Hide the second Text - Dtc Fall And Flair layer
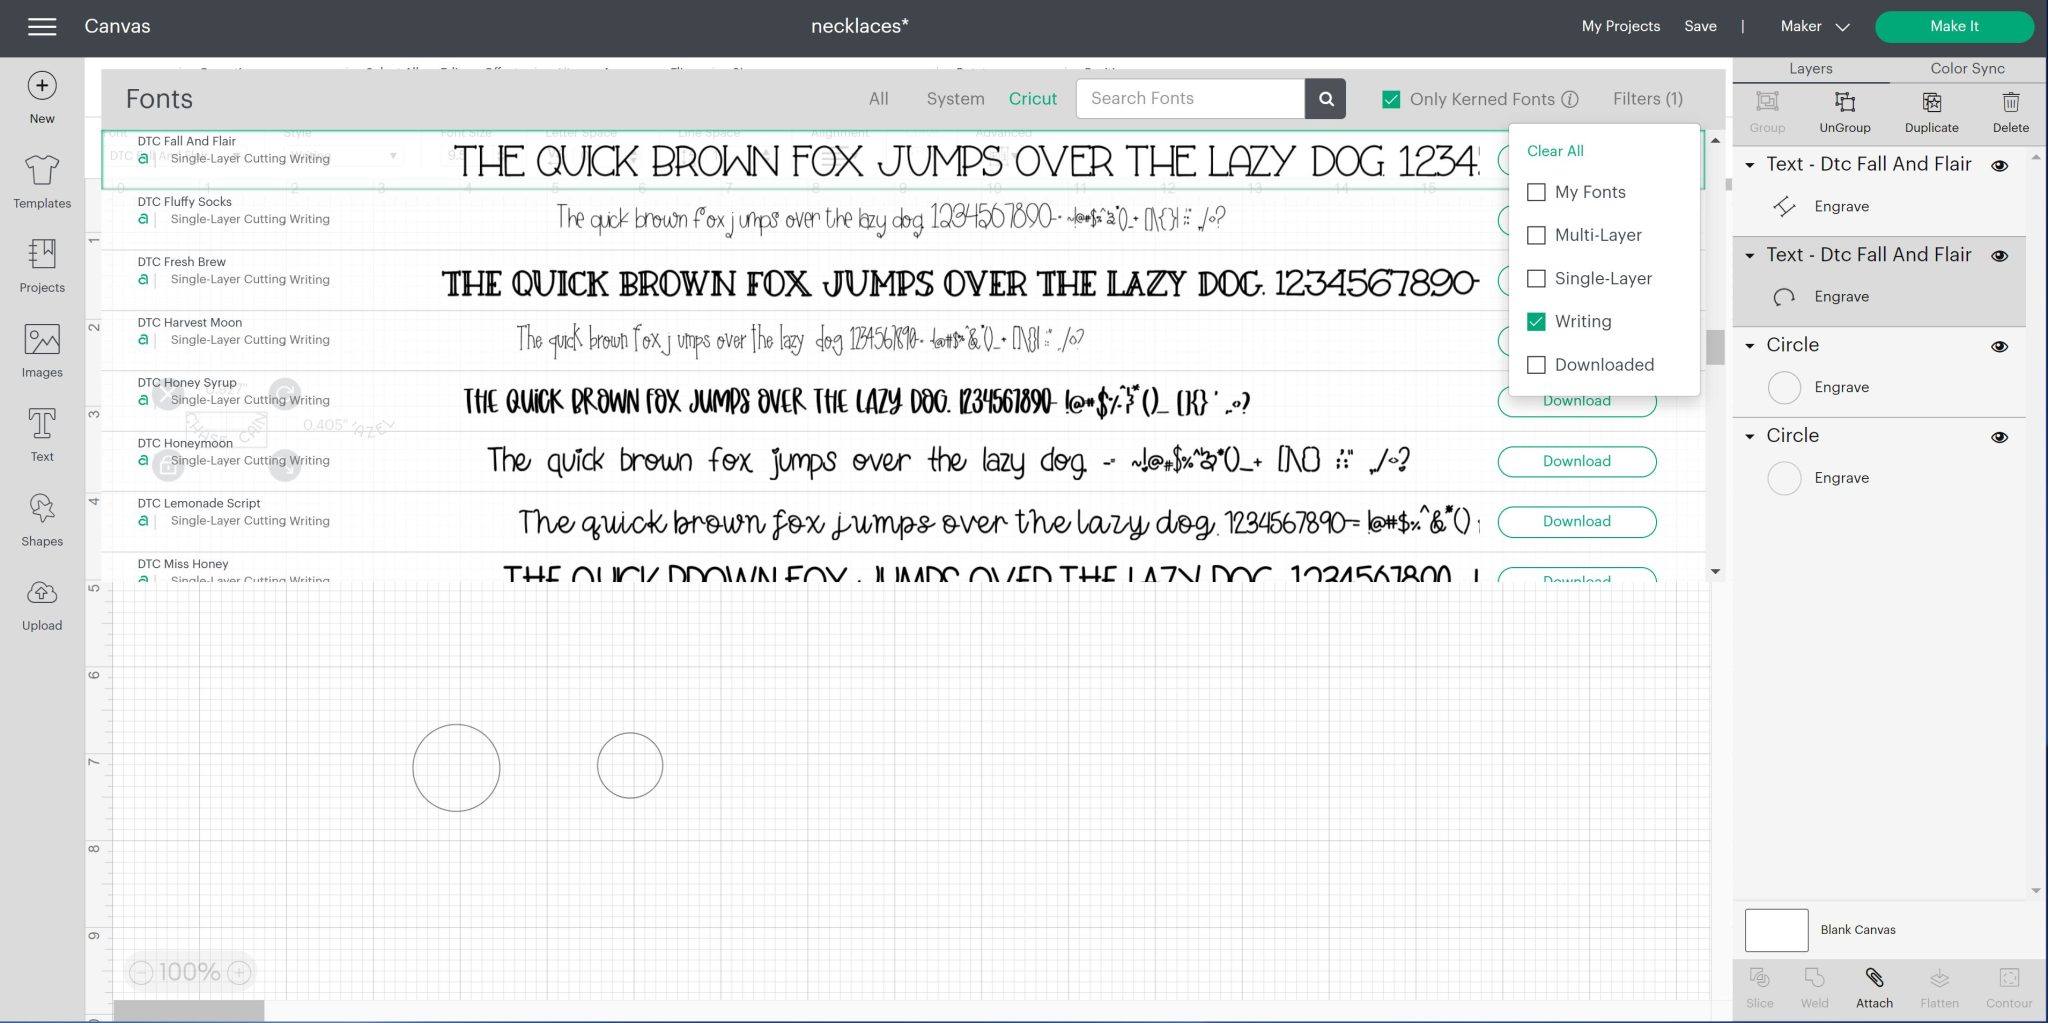This screenshot has height=1023, width=2048. point(2000,256)
